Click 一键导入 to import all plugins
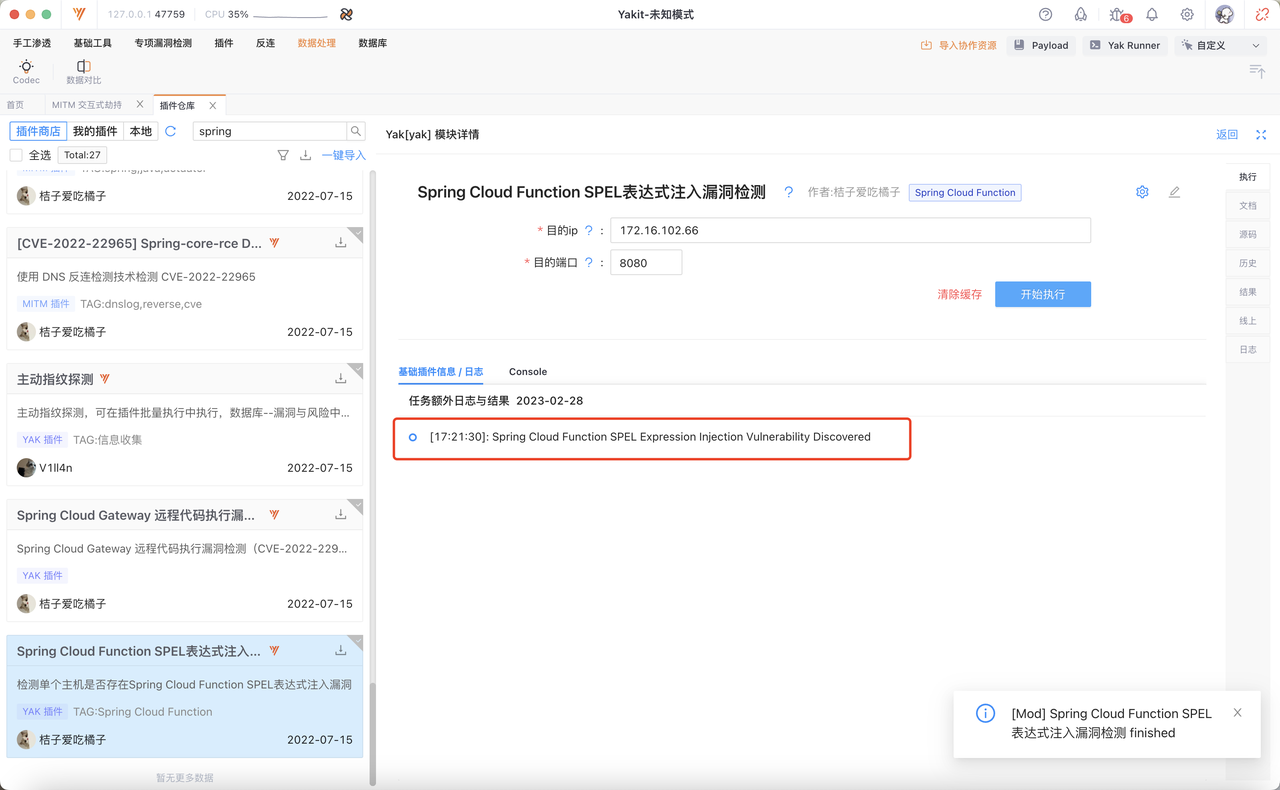The image size is (1280, 790). (344, 155)
